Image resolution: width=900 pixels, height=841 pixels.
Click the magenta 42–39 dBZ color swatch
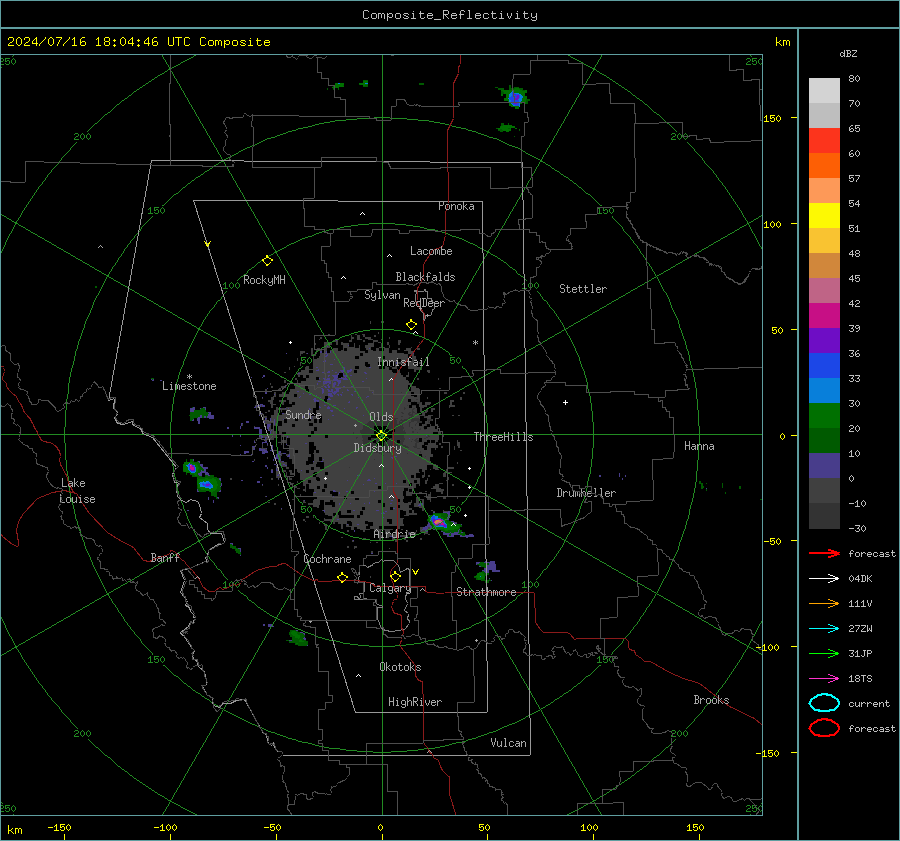824,316
